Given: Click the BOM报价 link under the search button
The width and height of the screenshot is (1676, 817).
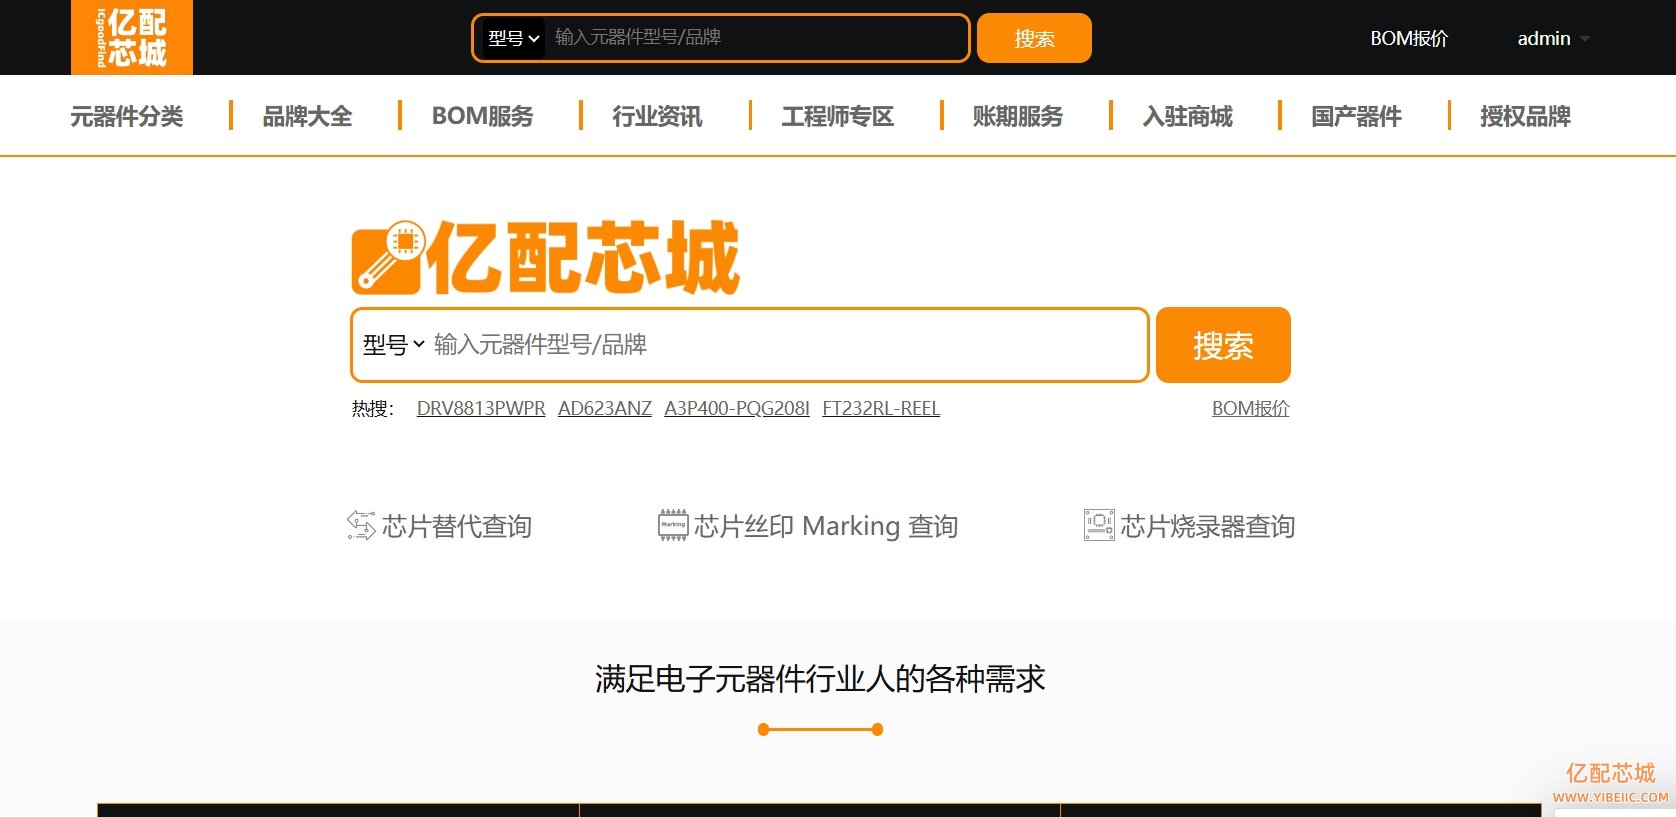Looking at the screenshot, I should pyautogui.click(x=1250, y=409).
